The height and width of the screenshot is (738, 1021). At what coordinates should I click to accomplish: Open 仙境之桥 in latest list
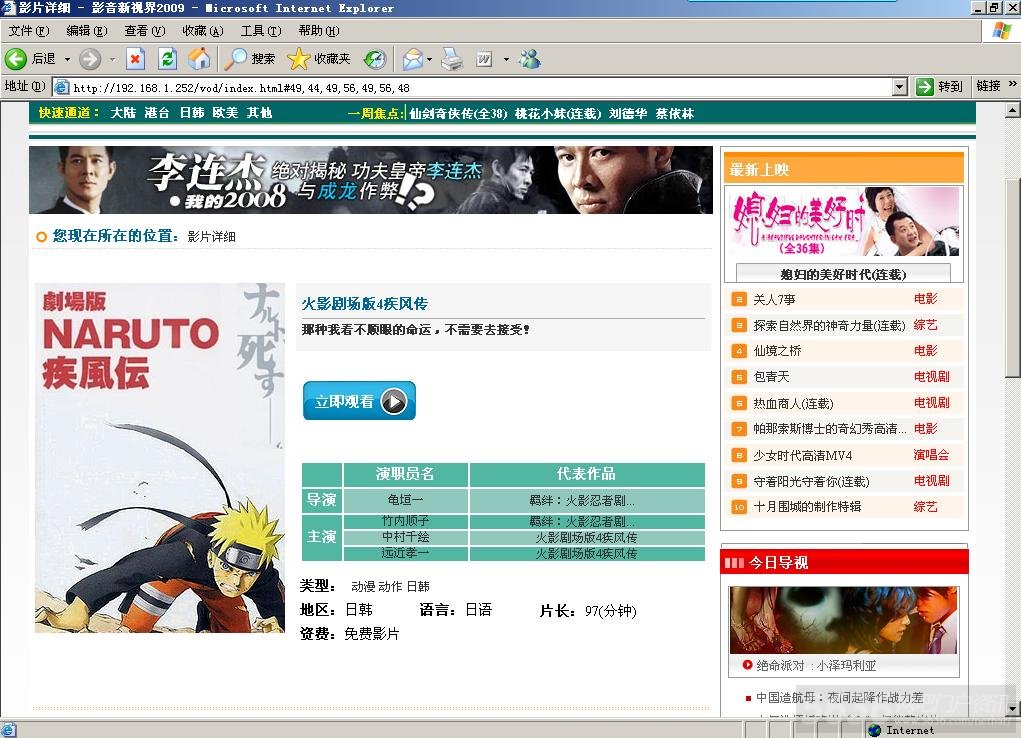(777, 351)
